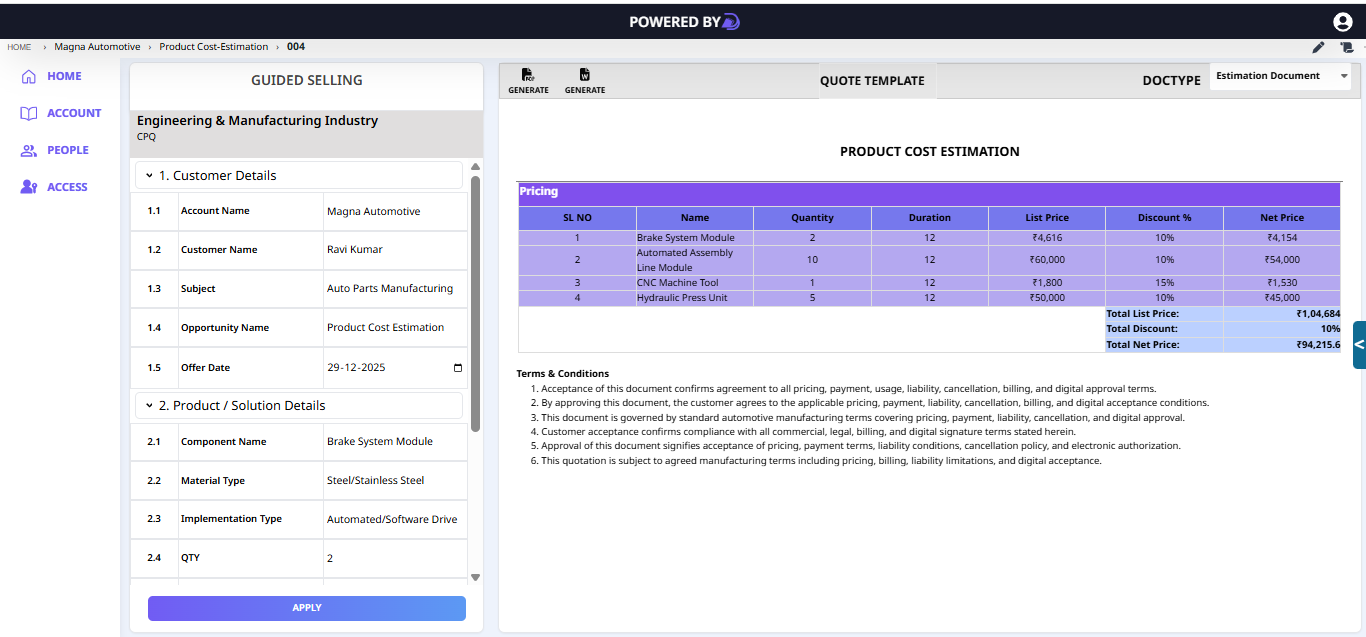The width and height of the screenshot is (1366, 637).
Task: Go to HOME in the breadcrumb
Action: click(x=19, y=47)
